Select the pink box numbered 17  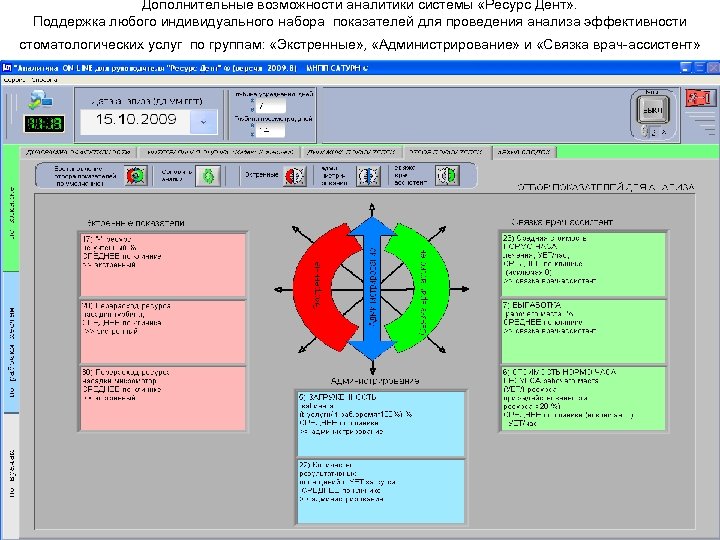[163, 265]
